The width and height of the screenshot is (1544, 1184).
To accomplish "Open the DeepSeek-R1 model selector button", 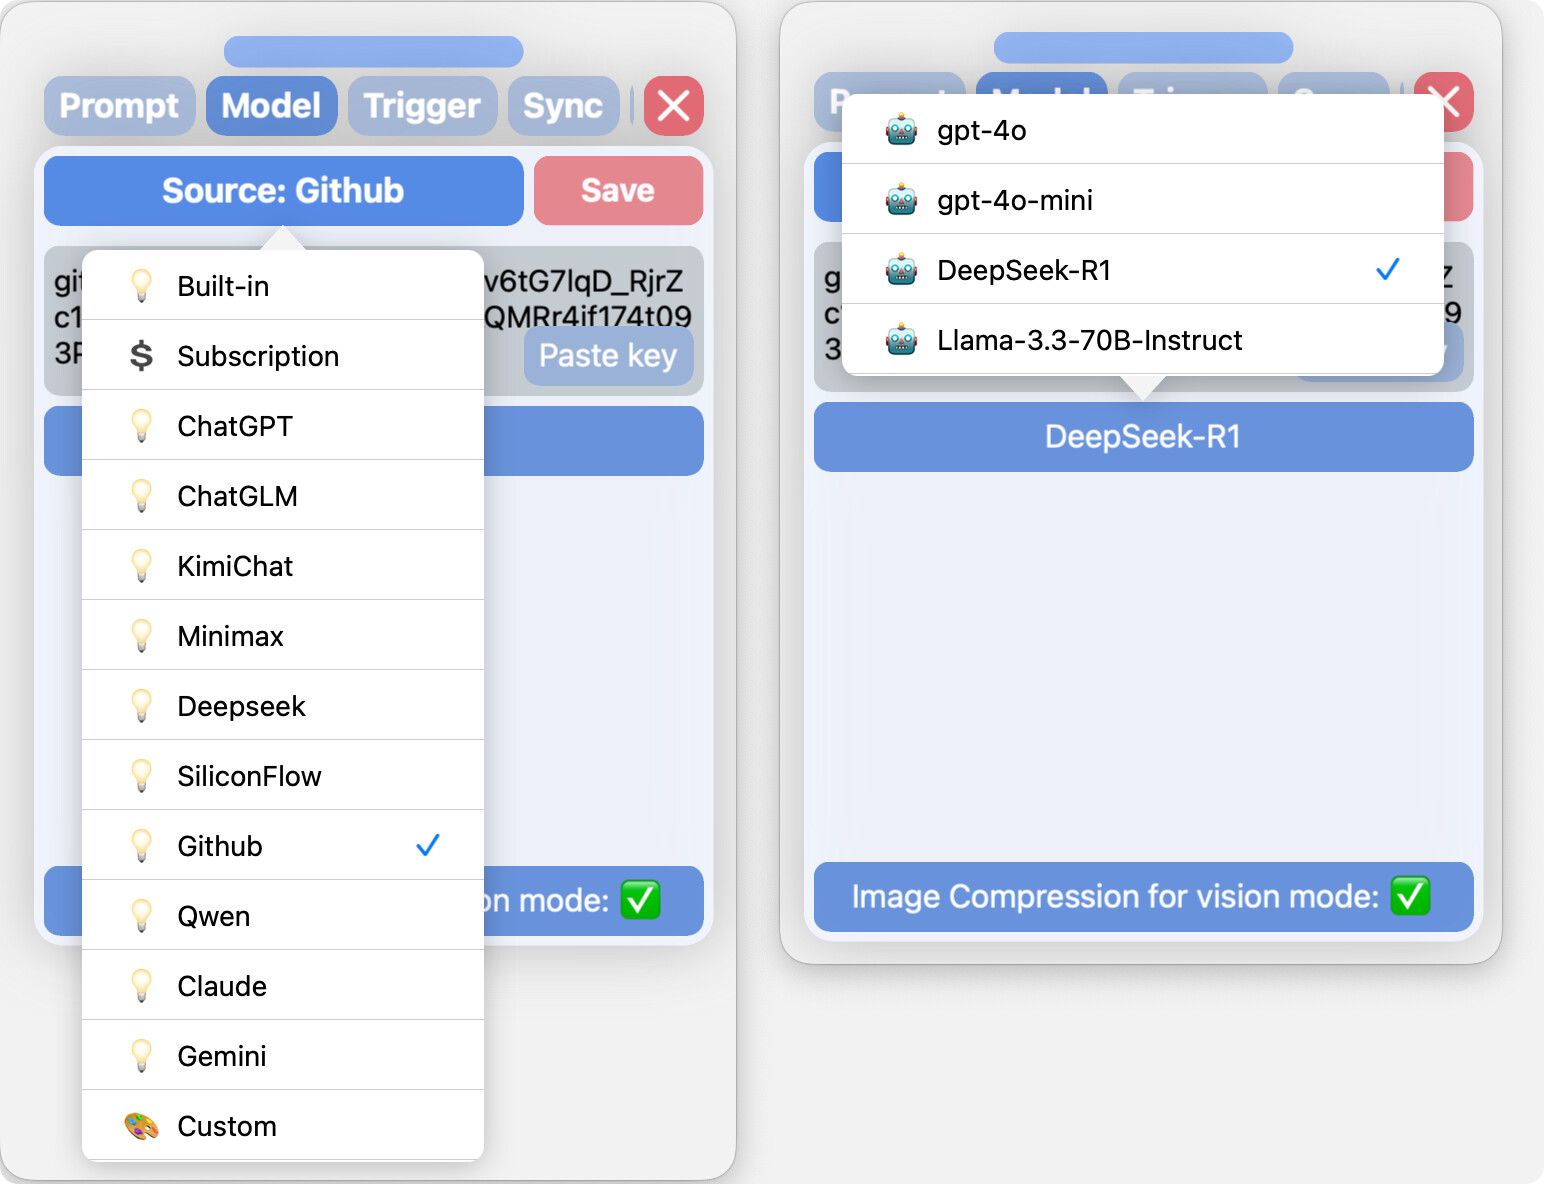I will click(x=1143, y=437).
